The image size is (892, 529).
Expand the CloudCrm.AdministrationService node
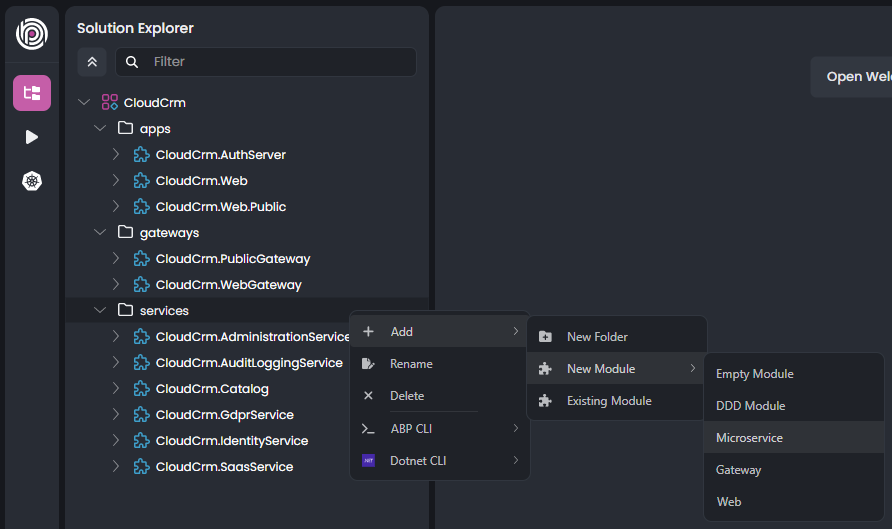[x=116, y=336]
